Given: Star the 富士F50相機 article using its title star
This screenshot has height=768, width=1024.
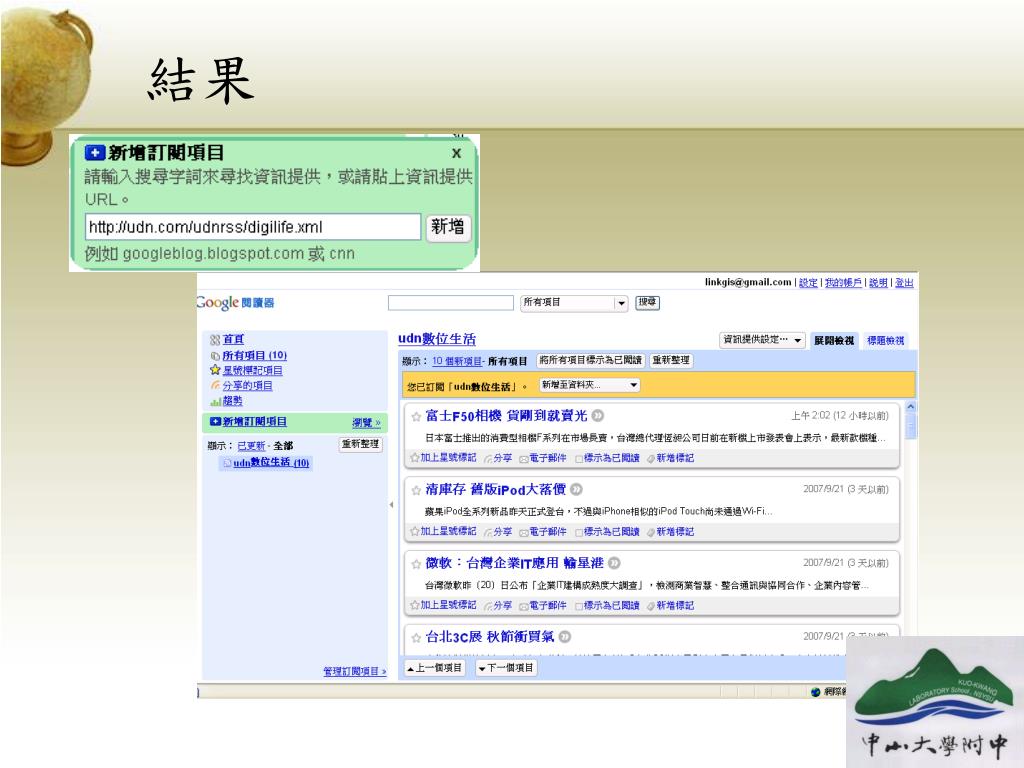Looking at the screenshot, I should pos(416,417).
